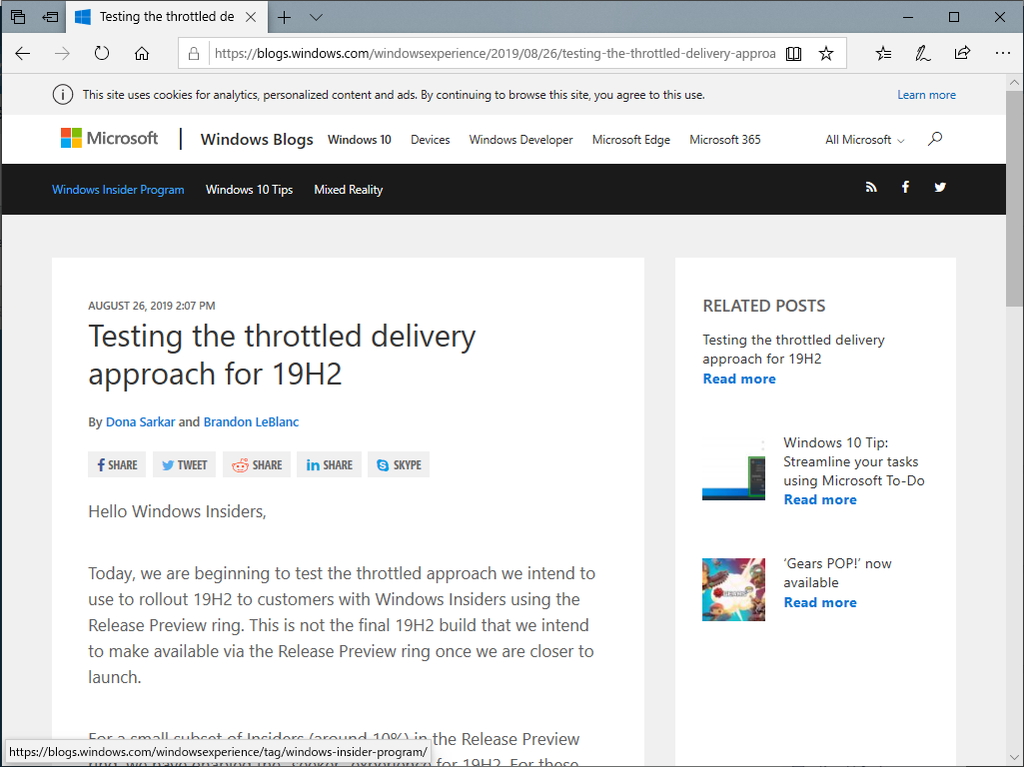Click the site lock icon
This screenshot has width=1024, height=767.
(x=193, y=54)
